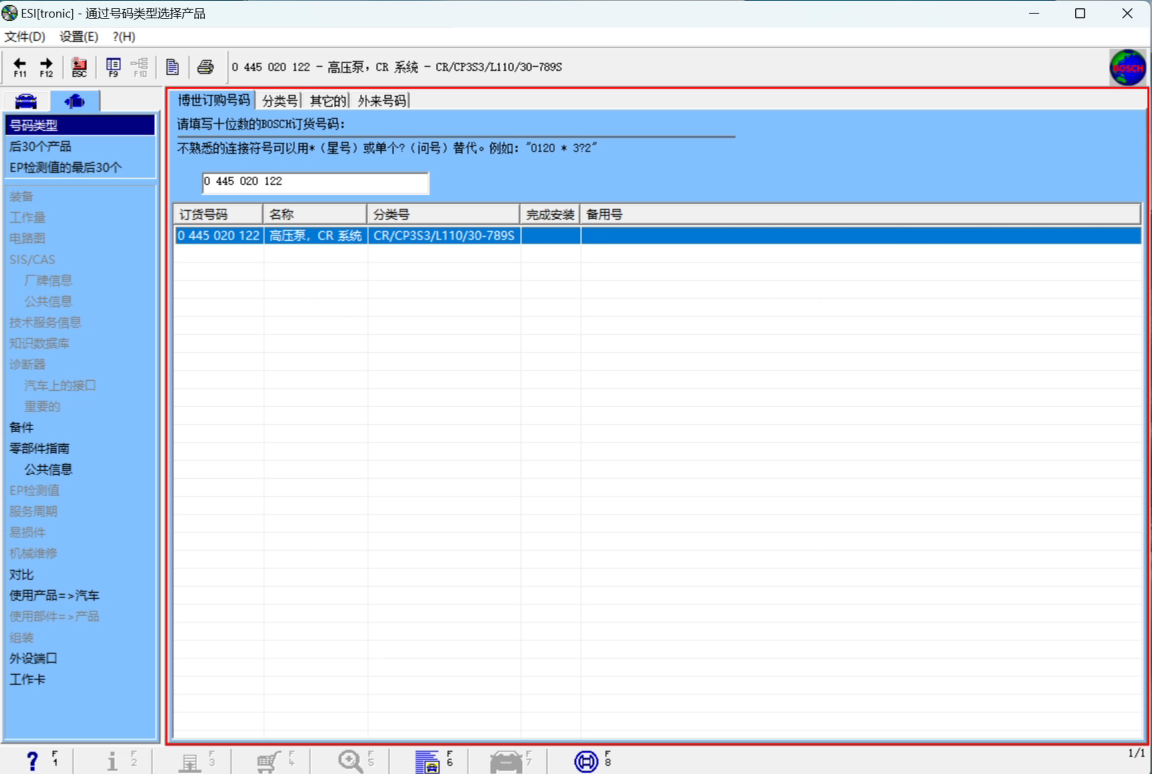Select the result row 0 445 020 122
1152x774 pixels.
658,236
